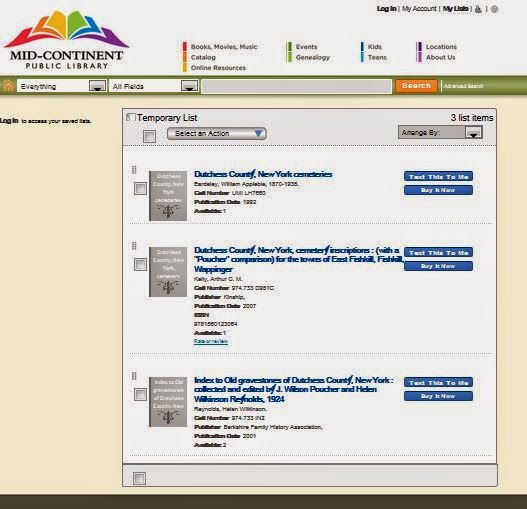The image size is (527, 509).
Task: Click the Temporary List heading
Action: point(167,118)
